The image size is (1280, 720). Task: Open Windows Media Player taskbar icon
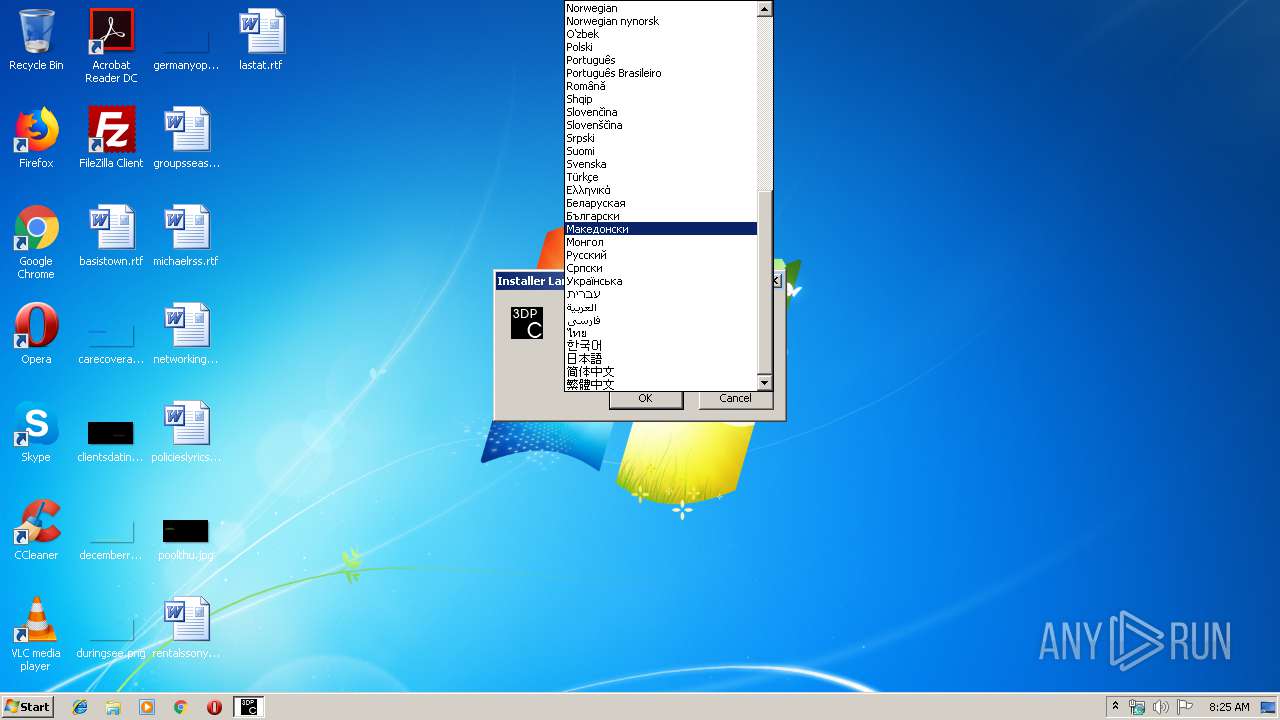tap(147, 707)
